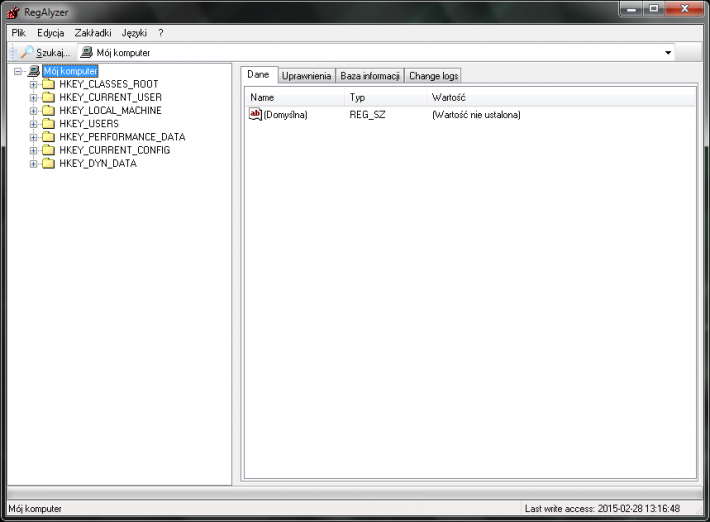Switch to the Uprawnienia tab
The image size is (710, 522).
[x=307, y=76]
